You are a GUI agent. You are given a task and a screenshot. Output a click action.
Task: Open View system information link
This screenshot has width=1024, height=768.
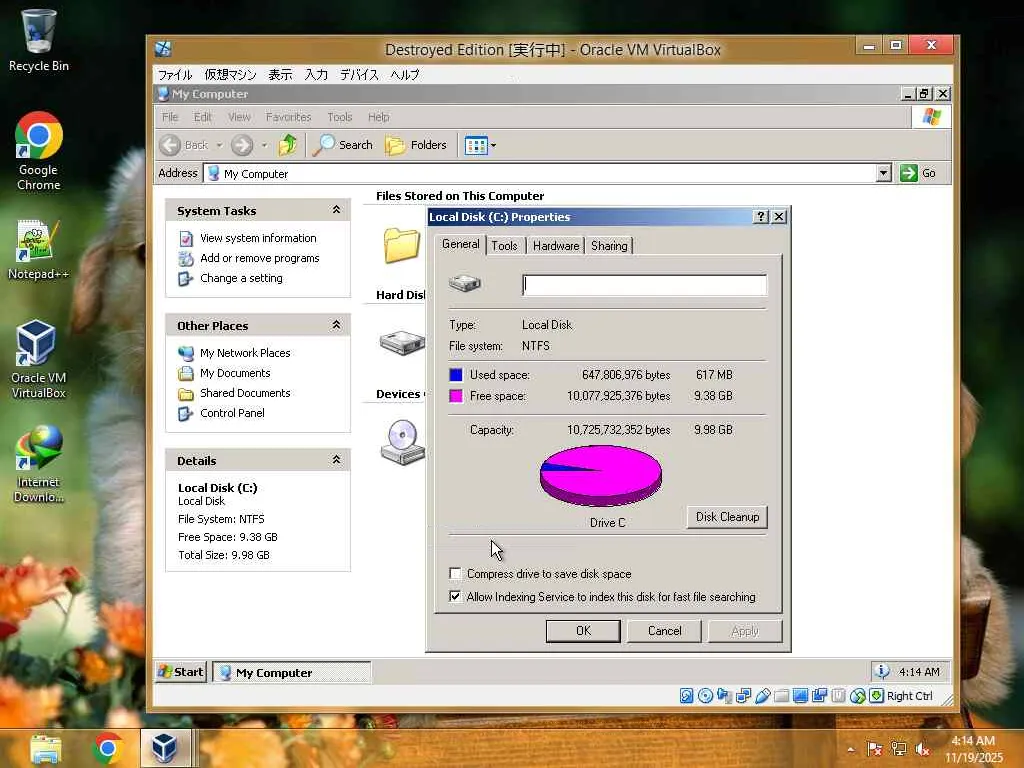click(x=258, y=238)
